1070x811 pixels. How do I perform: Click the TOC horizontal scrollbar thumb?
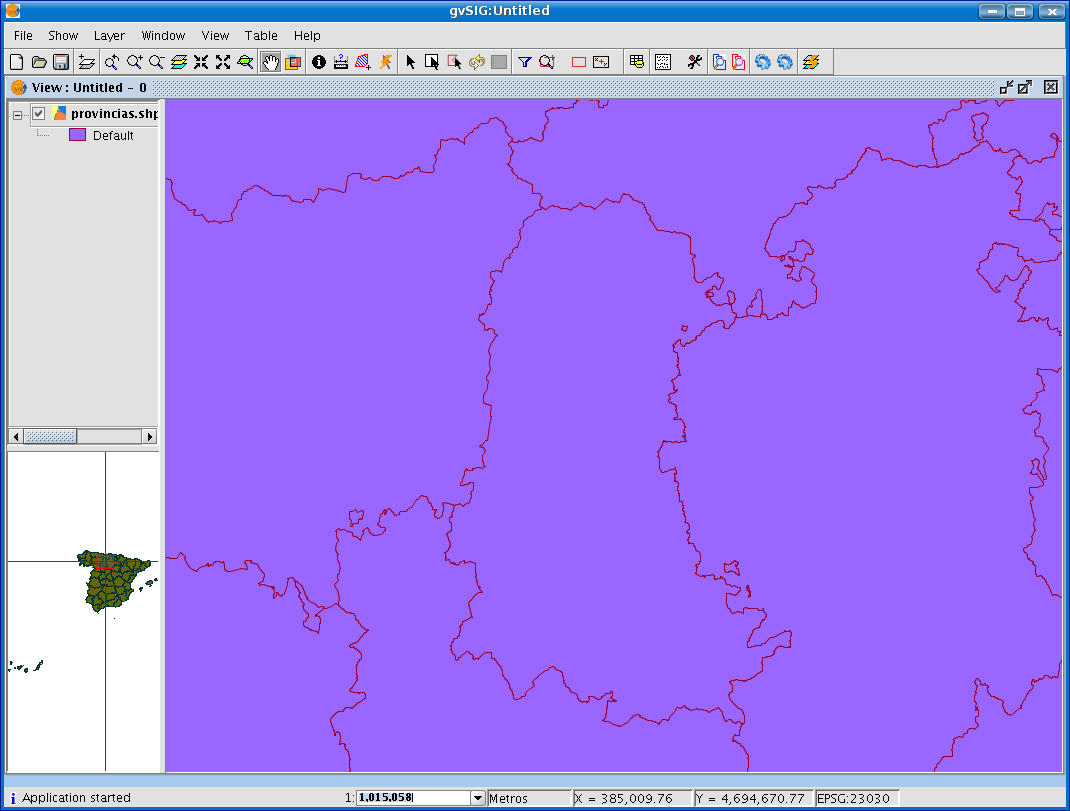click(50, 436)
